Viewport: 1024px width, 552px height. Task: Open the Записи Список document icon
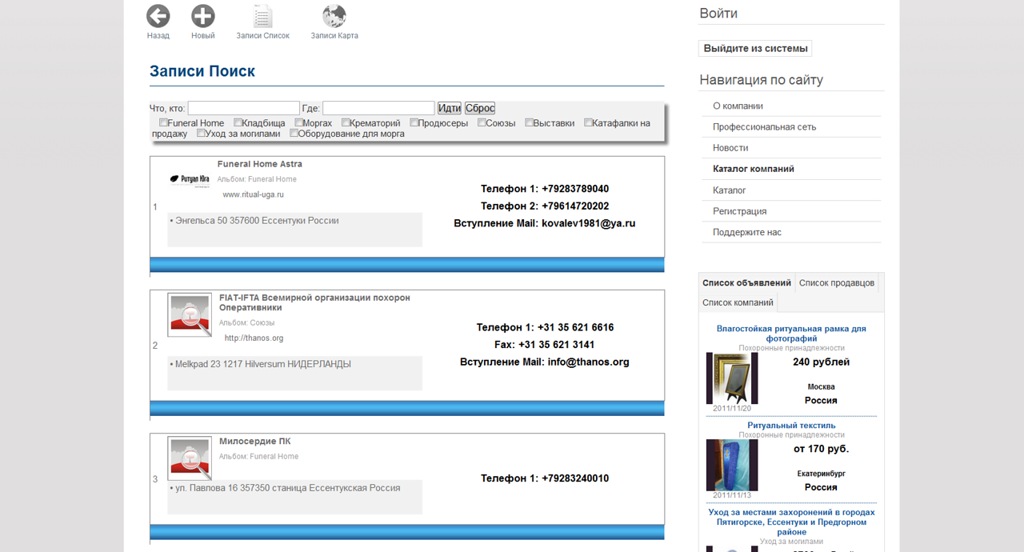(x=263, y=16)
